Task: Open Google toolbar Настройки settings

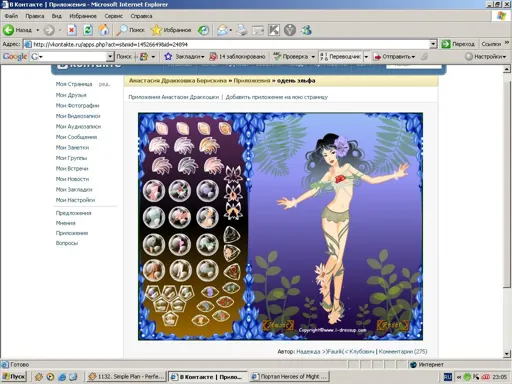Action: [x=486, y=57]
